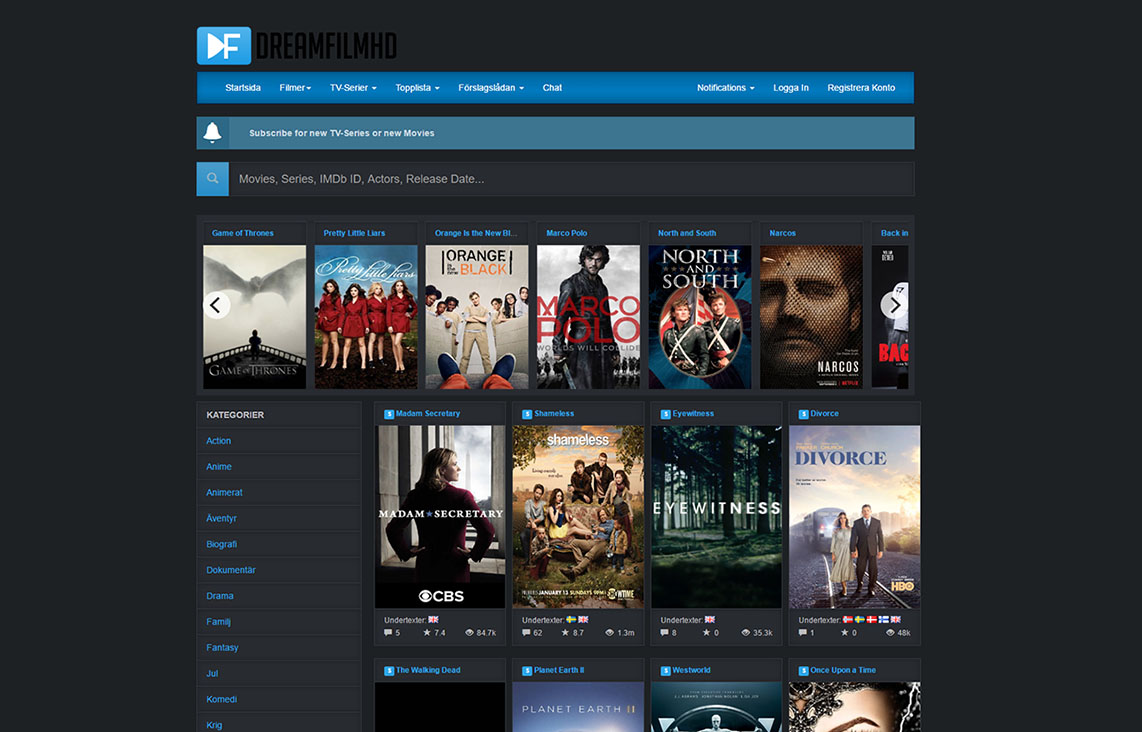Click the UK flag subtitle on Madam Secretary
The width and height of the screenshot is (1142, 732).
click(x=433, y=620)
